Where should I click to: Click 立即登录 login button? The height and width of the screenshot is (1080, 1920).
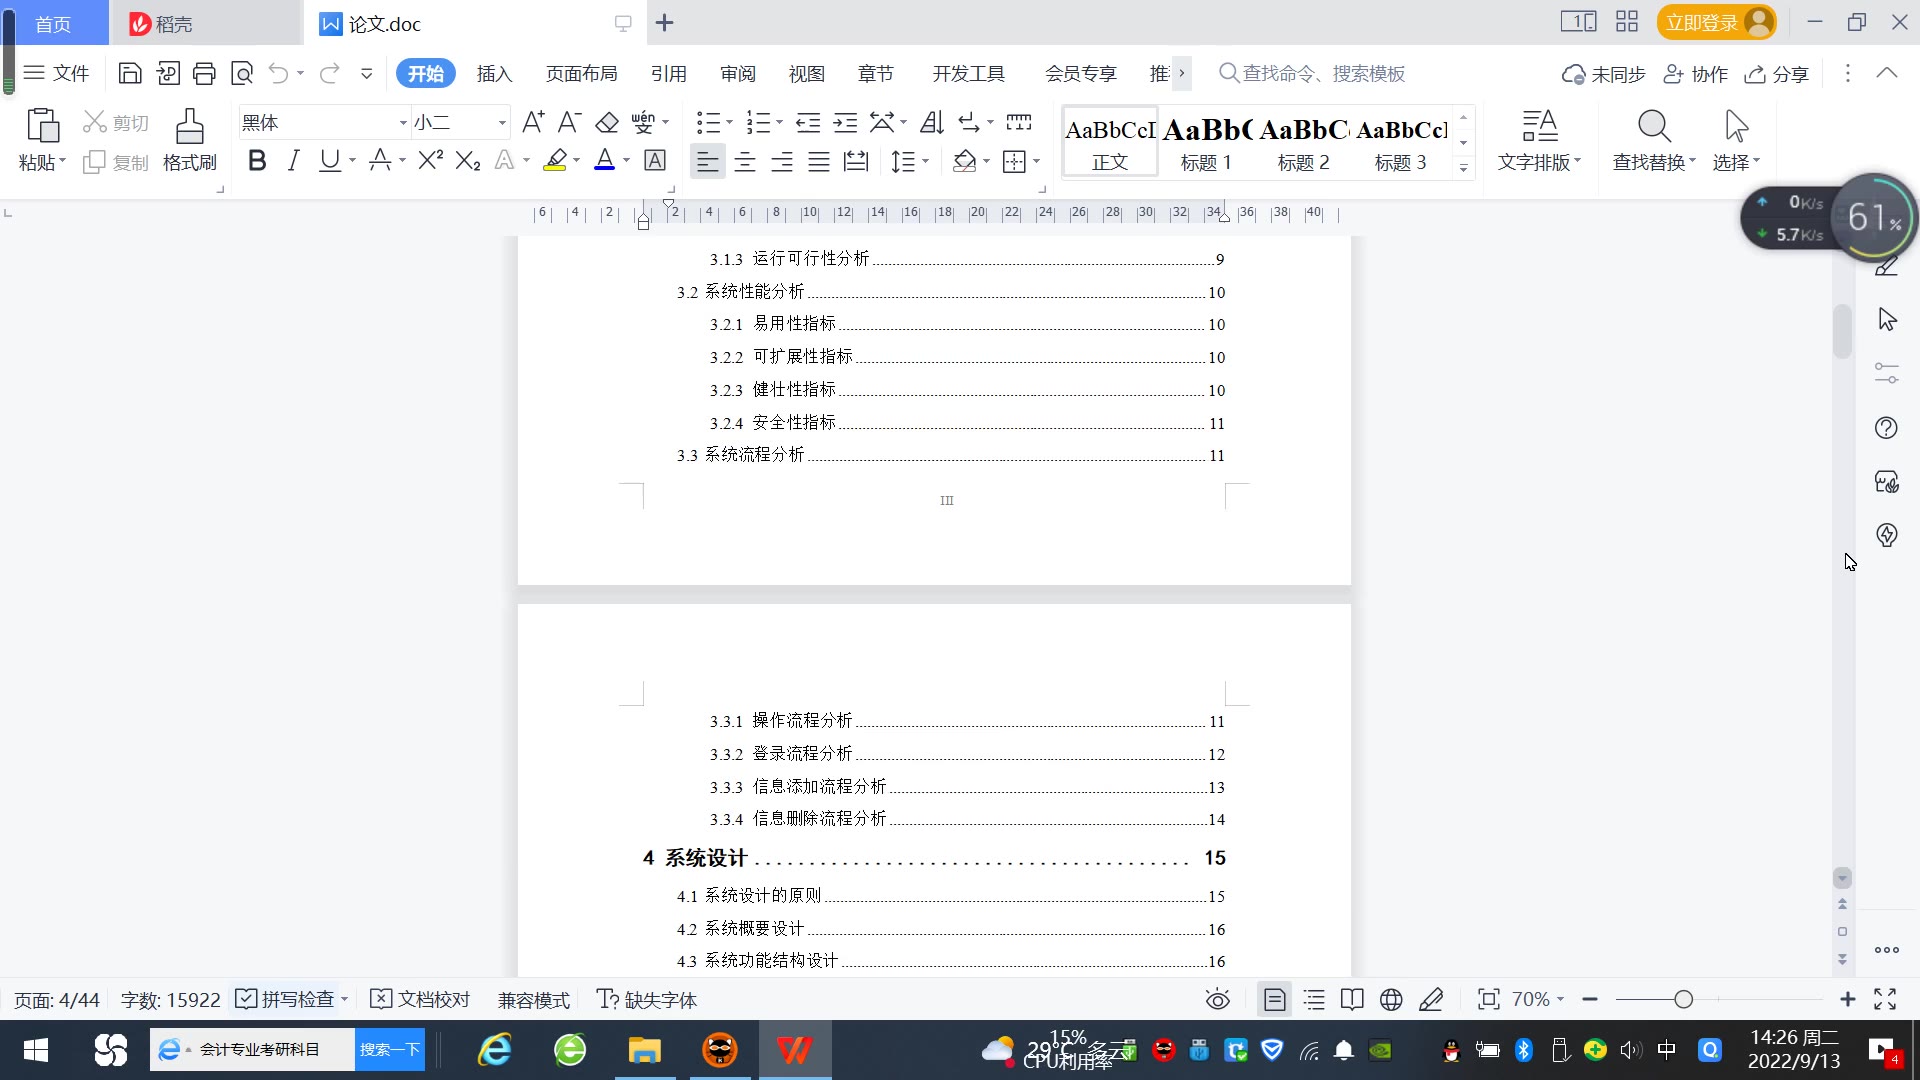(1716, 22)
